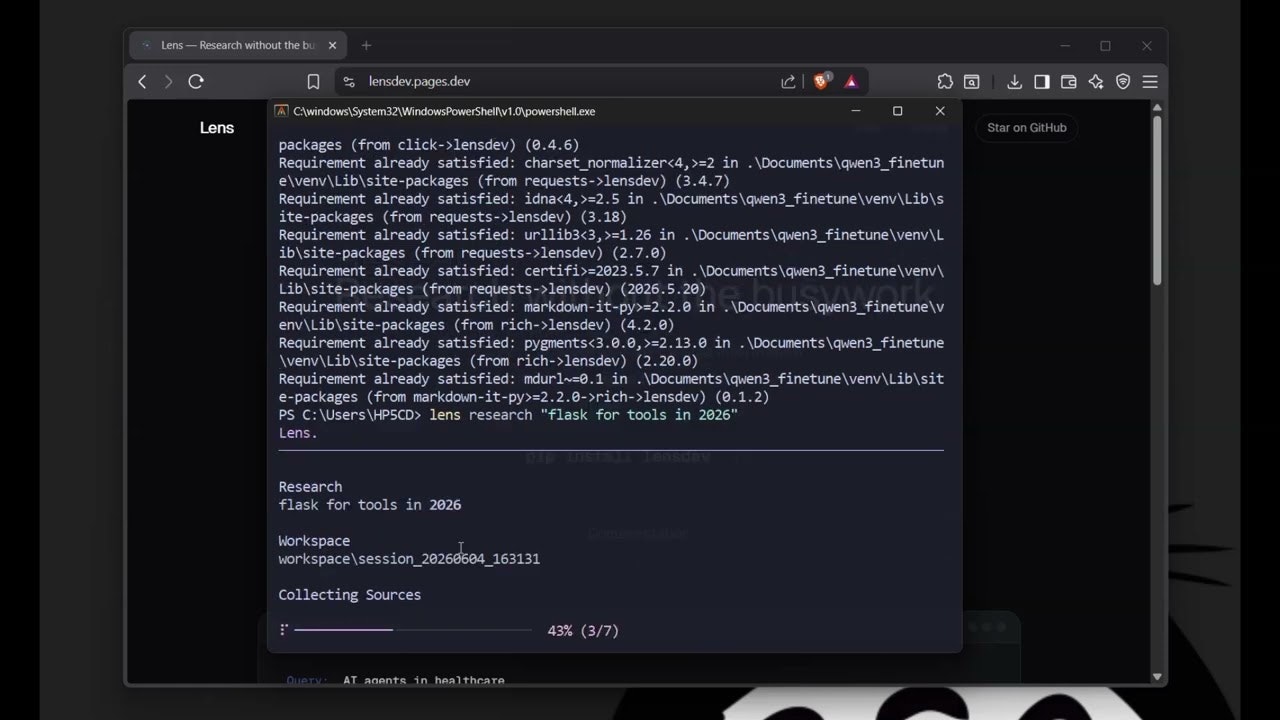
Task: Bookmark this page with the bookmark icon
Action: 313,82
